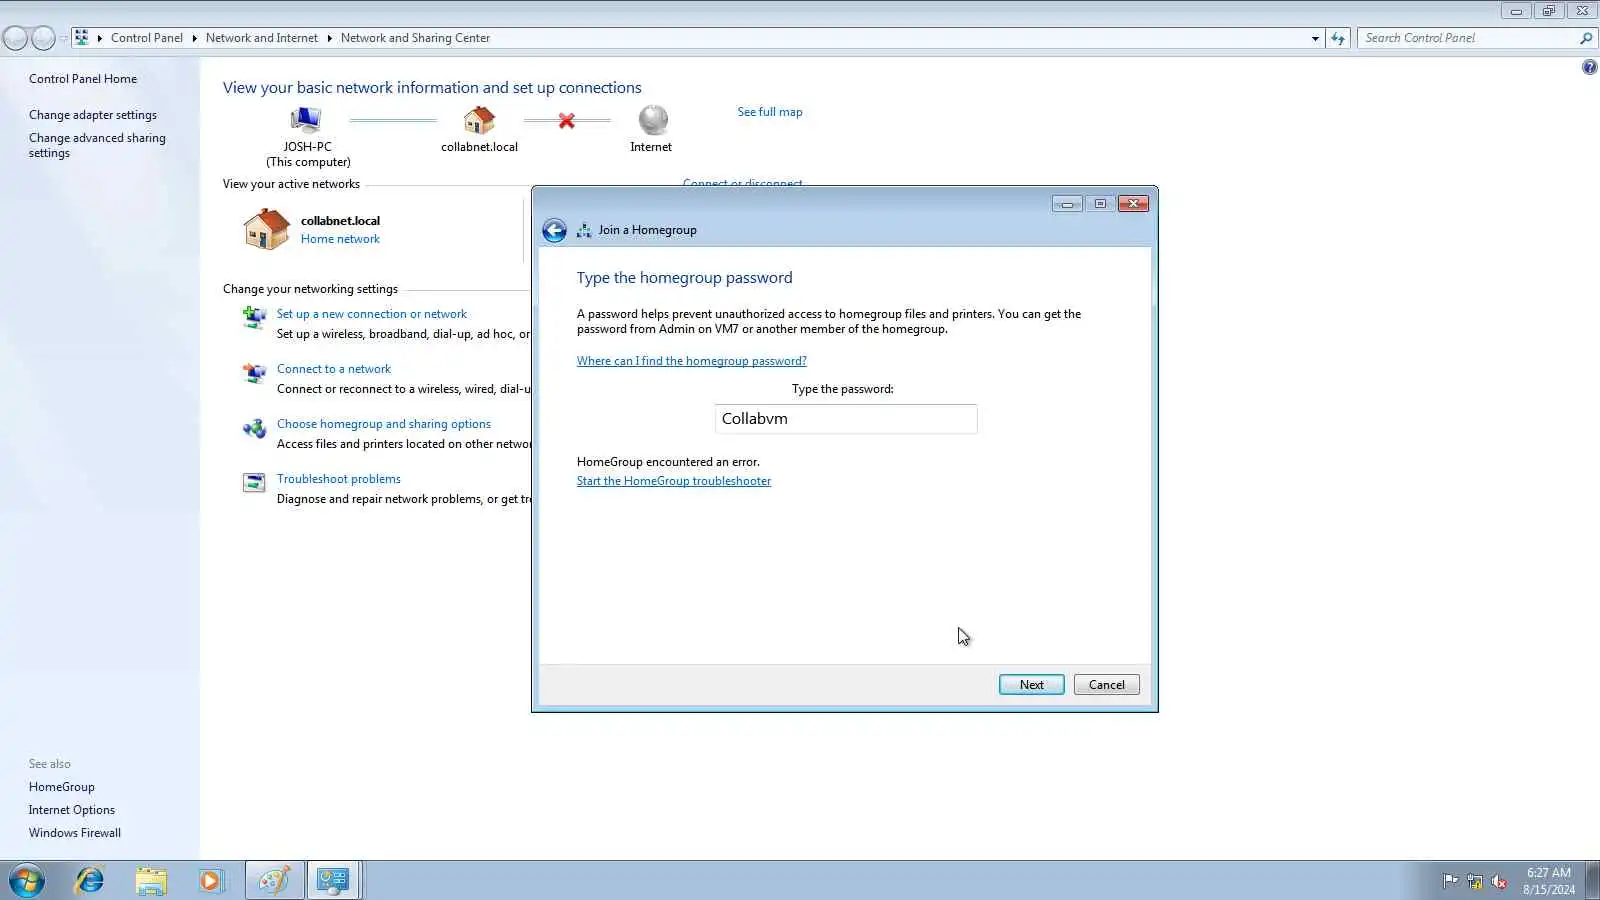Cancel the Join a Homegroup wizard

point(1106,685)
